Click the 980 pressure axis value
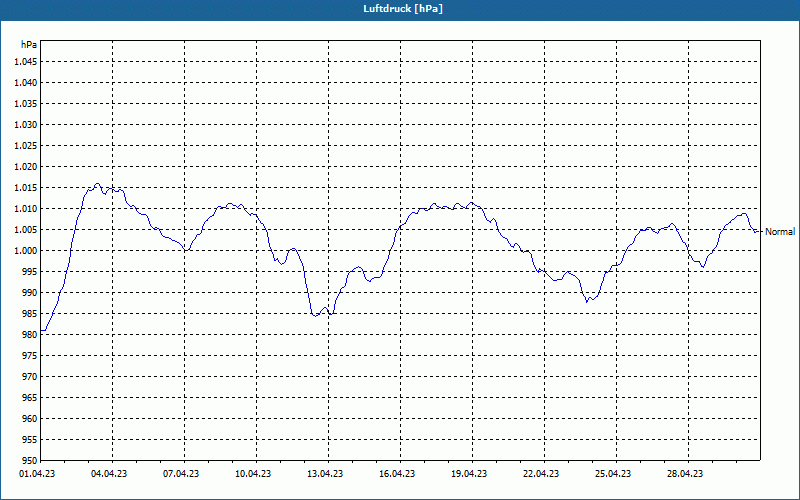This screenshot has height=500, width=800. [x=30, y=335]
